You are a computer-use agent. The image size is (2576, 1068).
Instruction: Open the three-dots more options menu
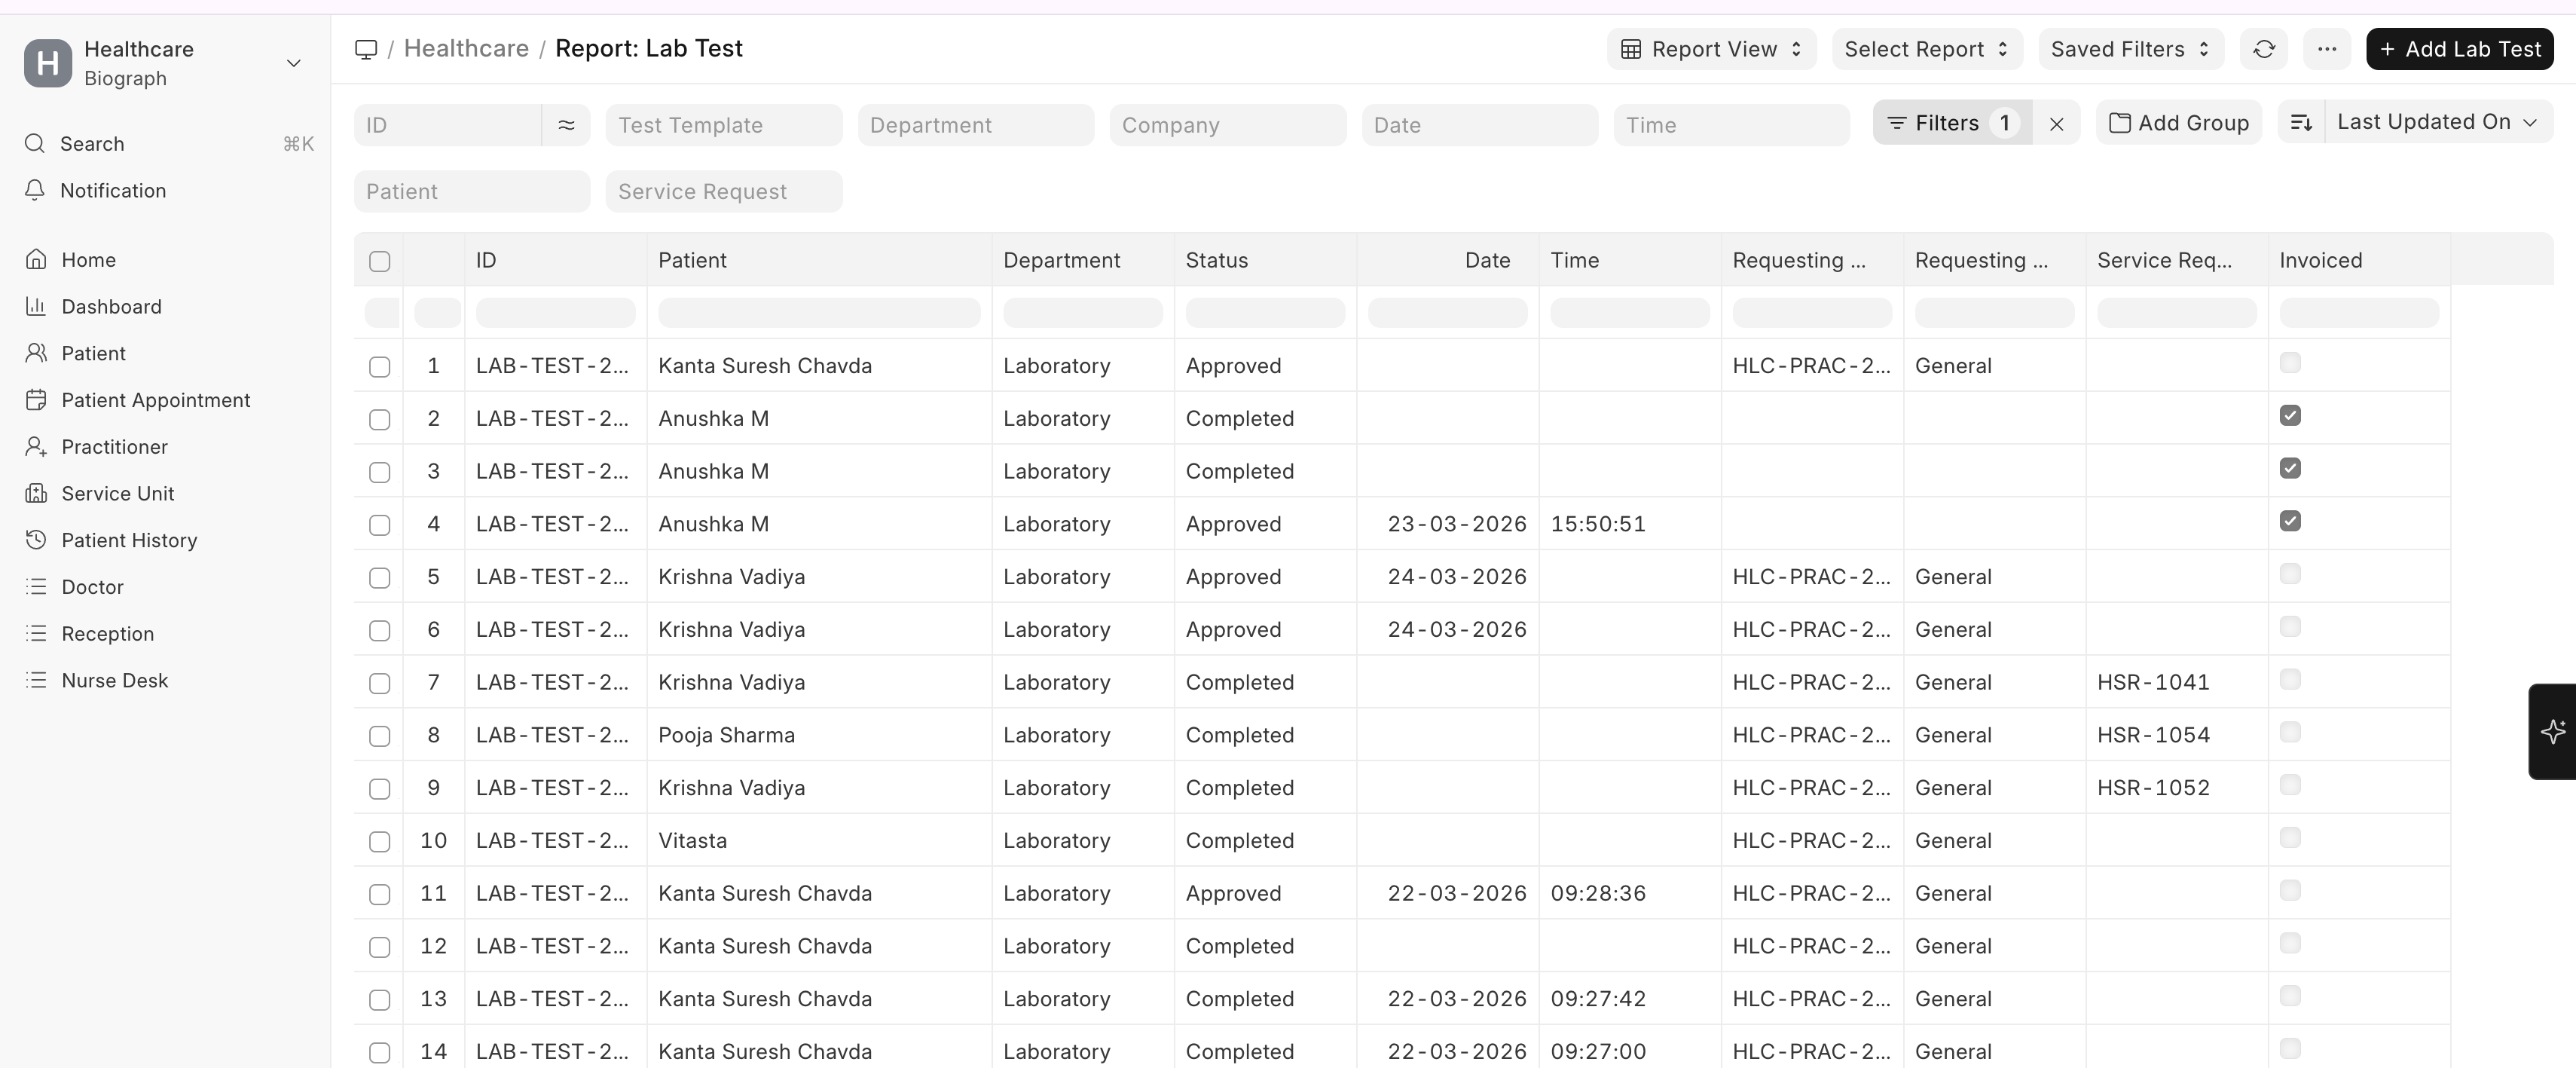[x=2326, y=49]
